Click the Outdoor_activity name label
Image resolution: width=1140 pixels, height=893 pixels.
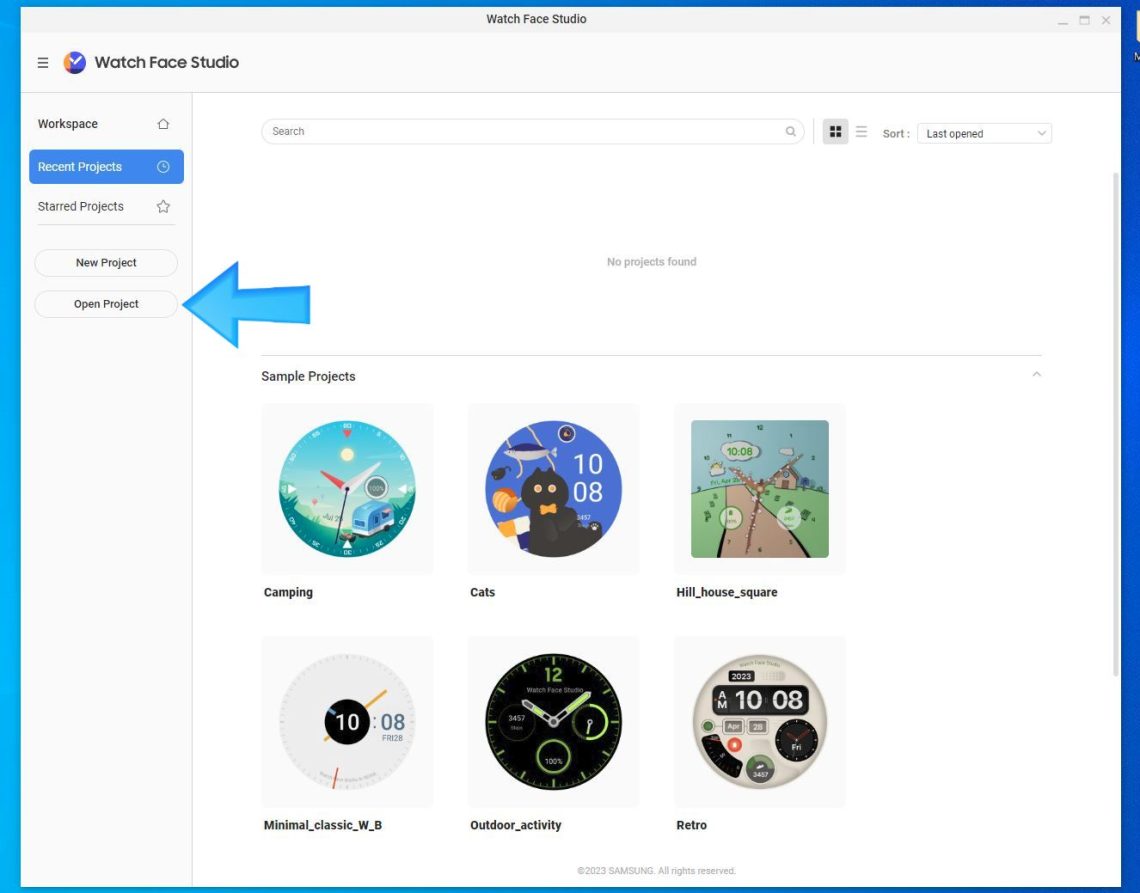tap(515, 825)
